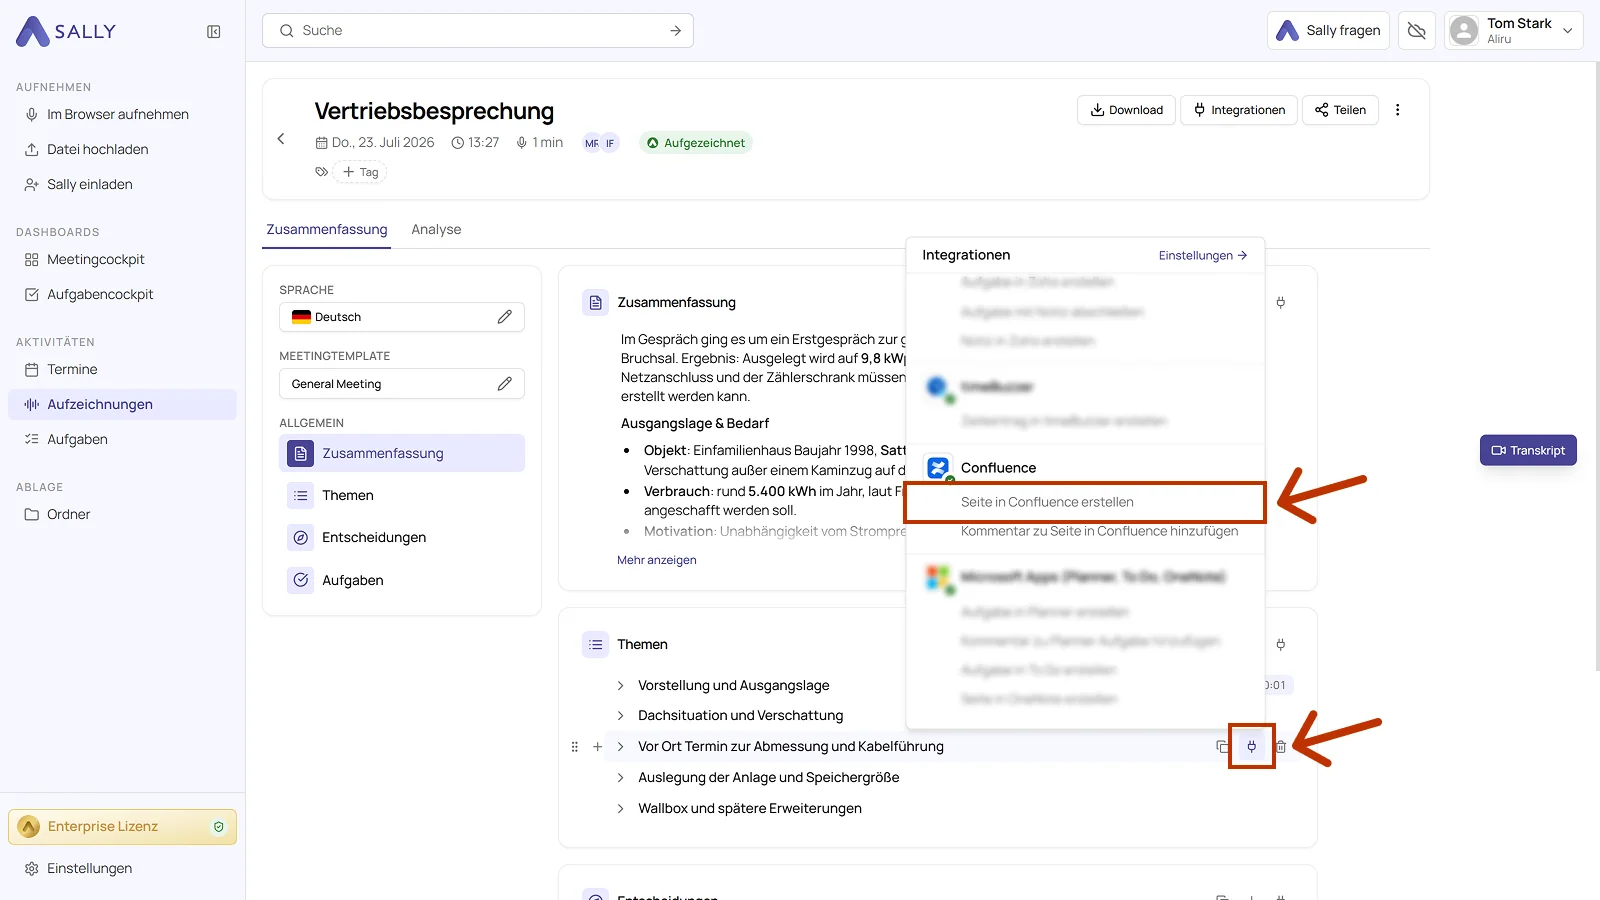Click the IF participant avatar
Image resolution: width=1600 pixels, height=900 pixels.
[610, 143]
